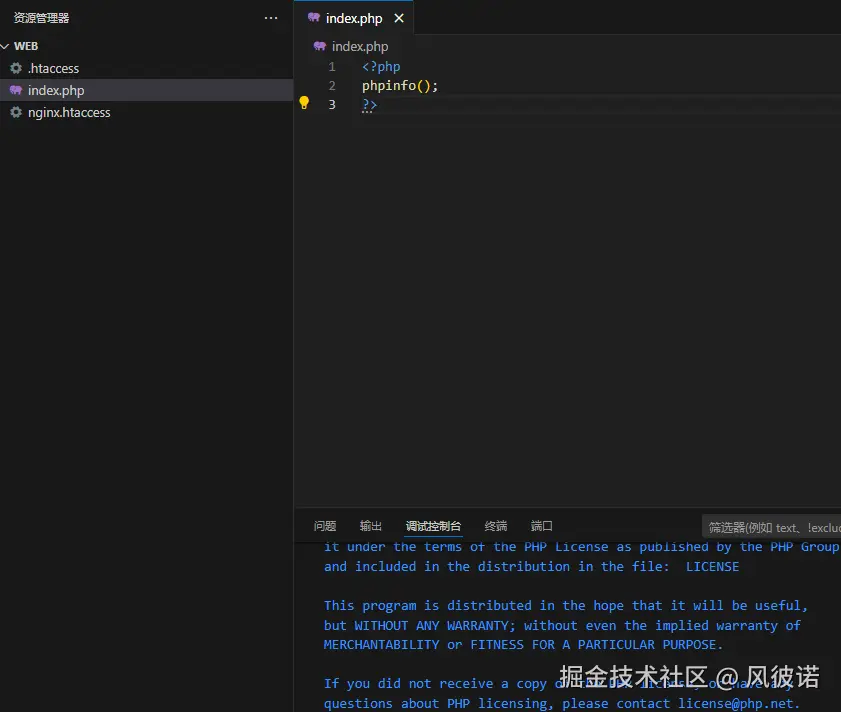Click console line mentioning license@php.net
This screenshot has width=841, height=712.
[x=562, y=703]
